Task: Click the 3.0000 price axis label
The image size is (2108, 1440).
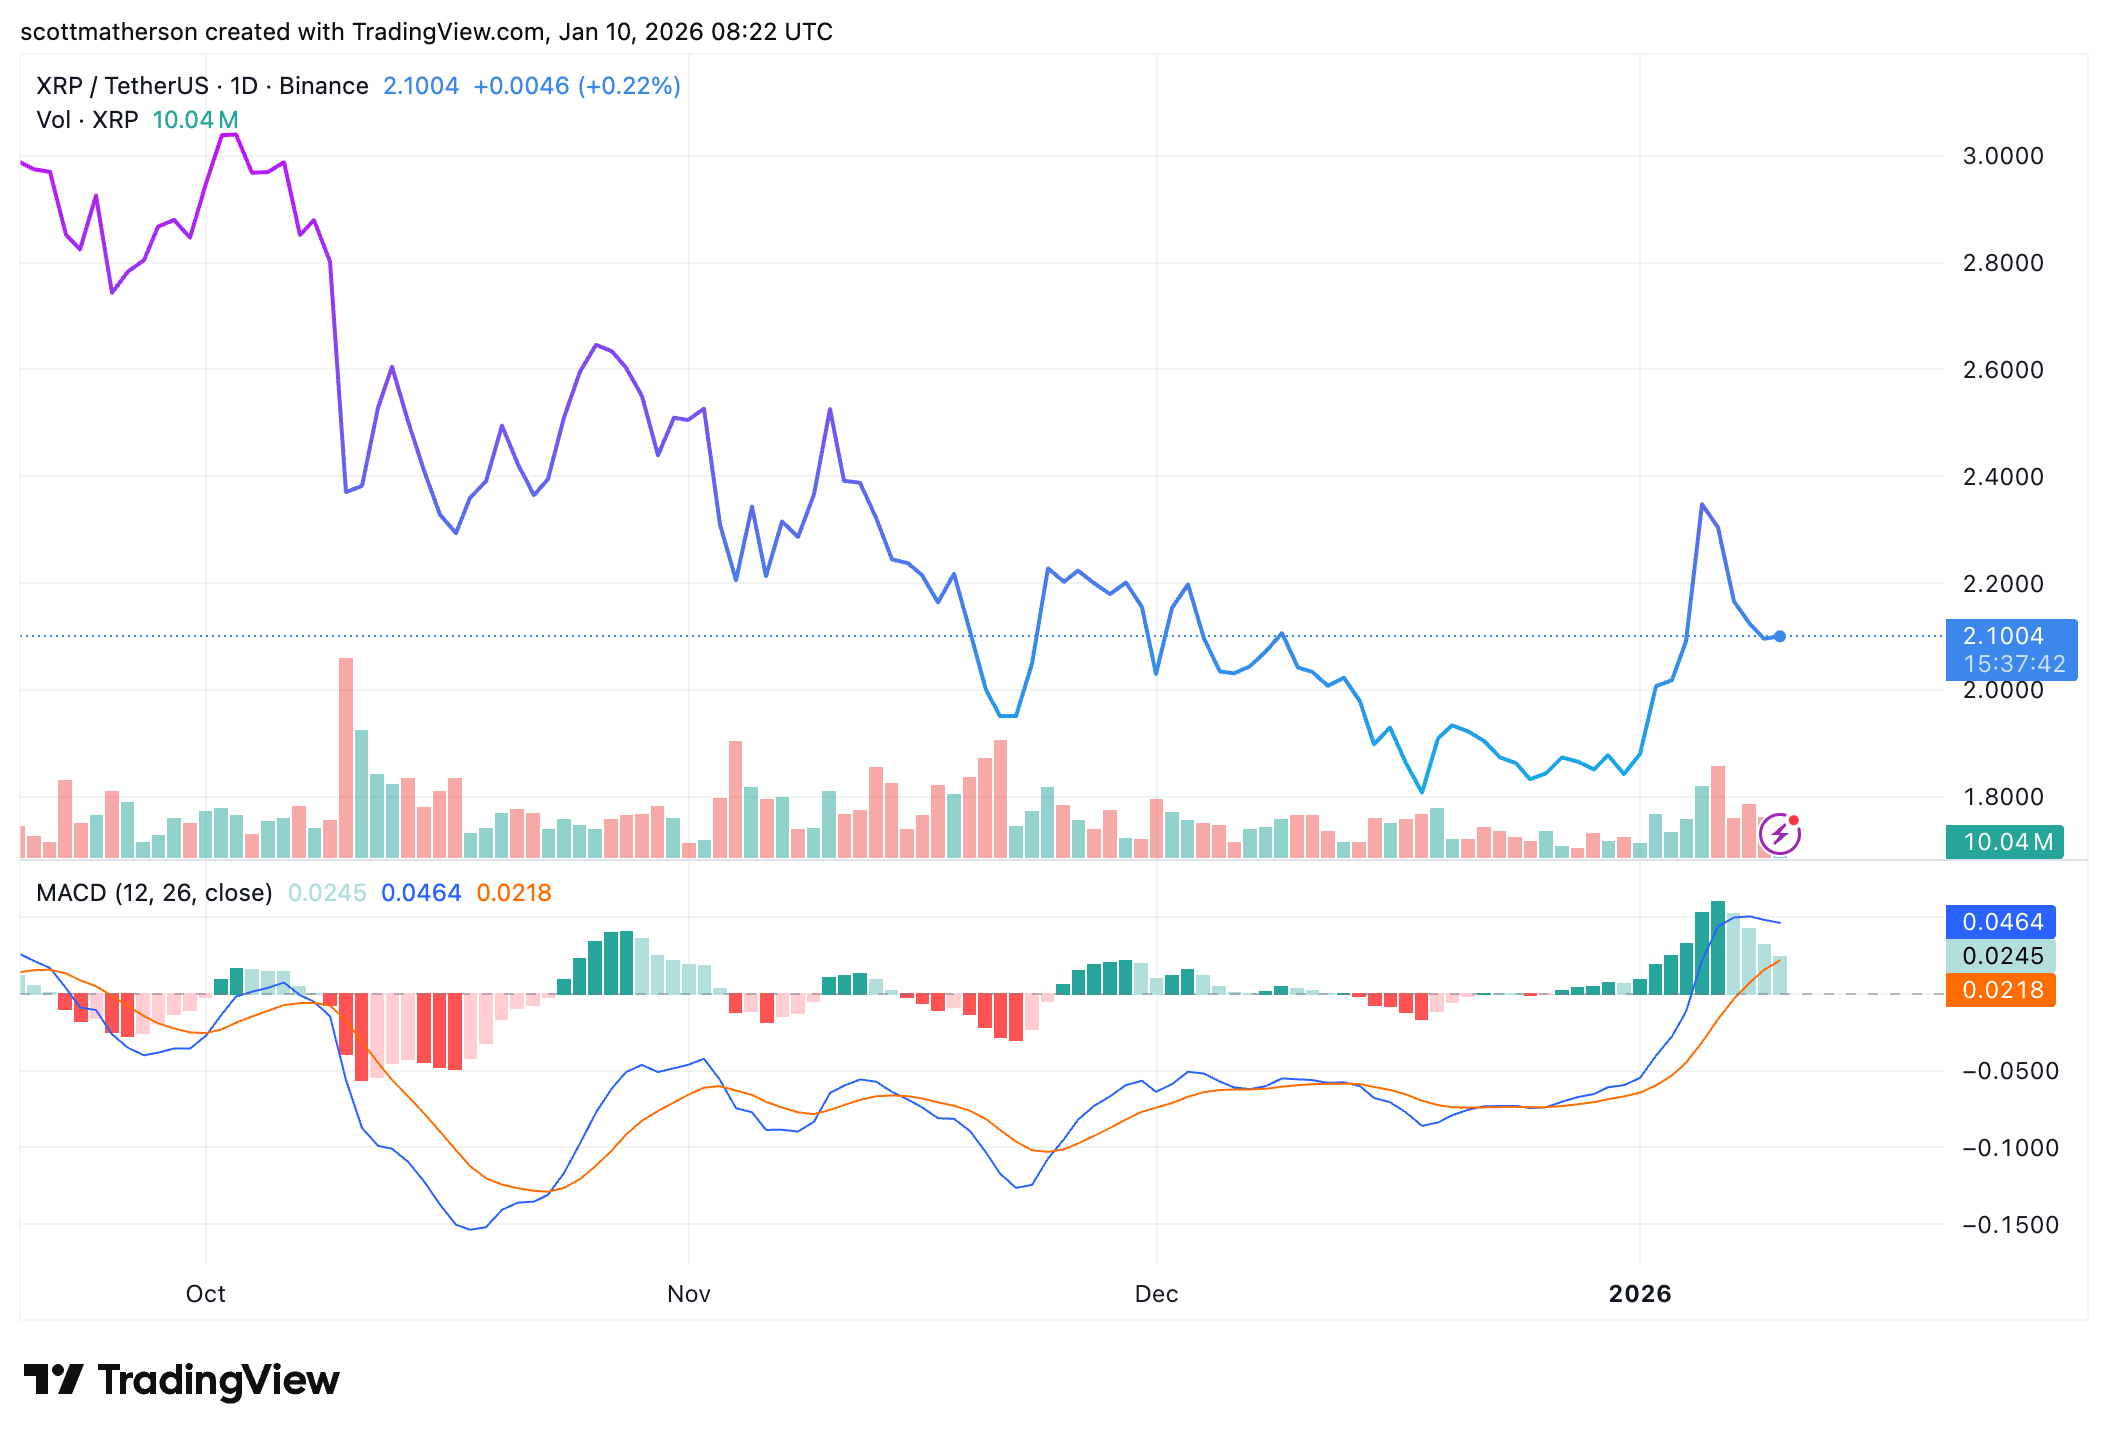Action: (2003, 156)
